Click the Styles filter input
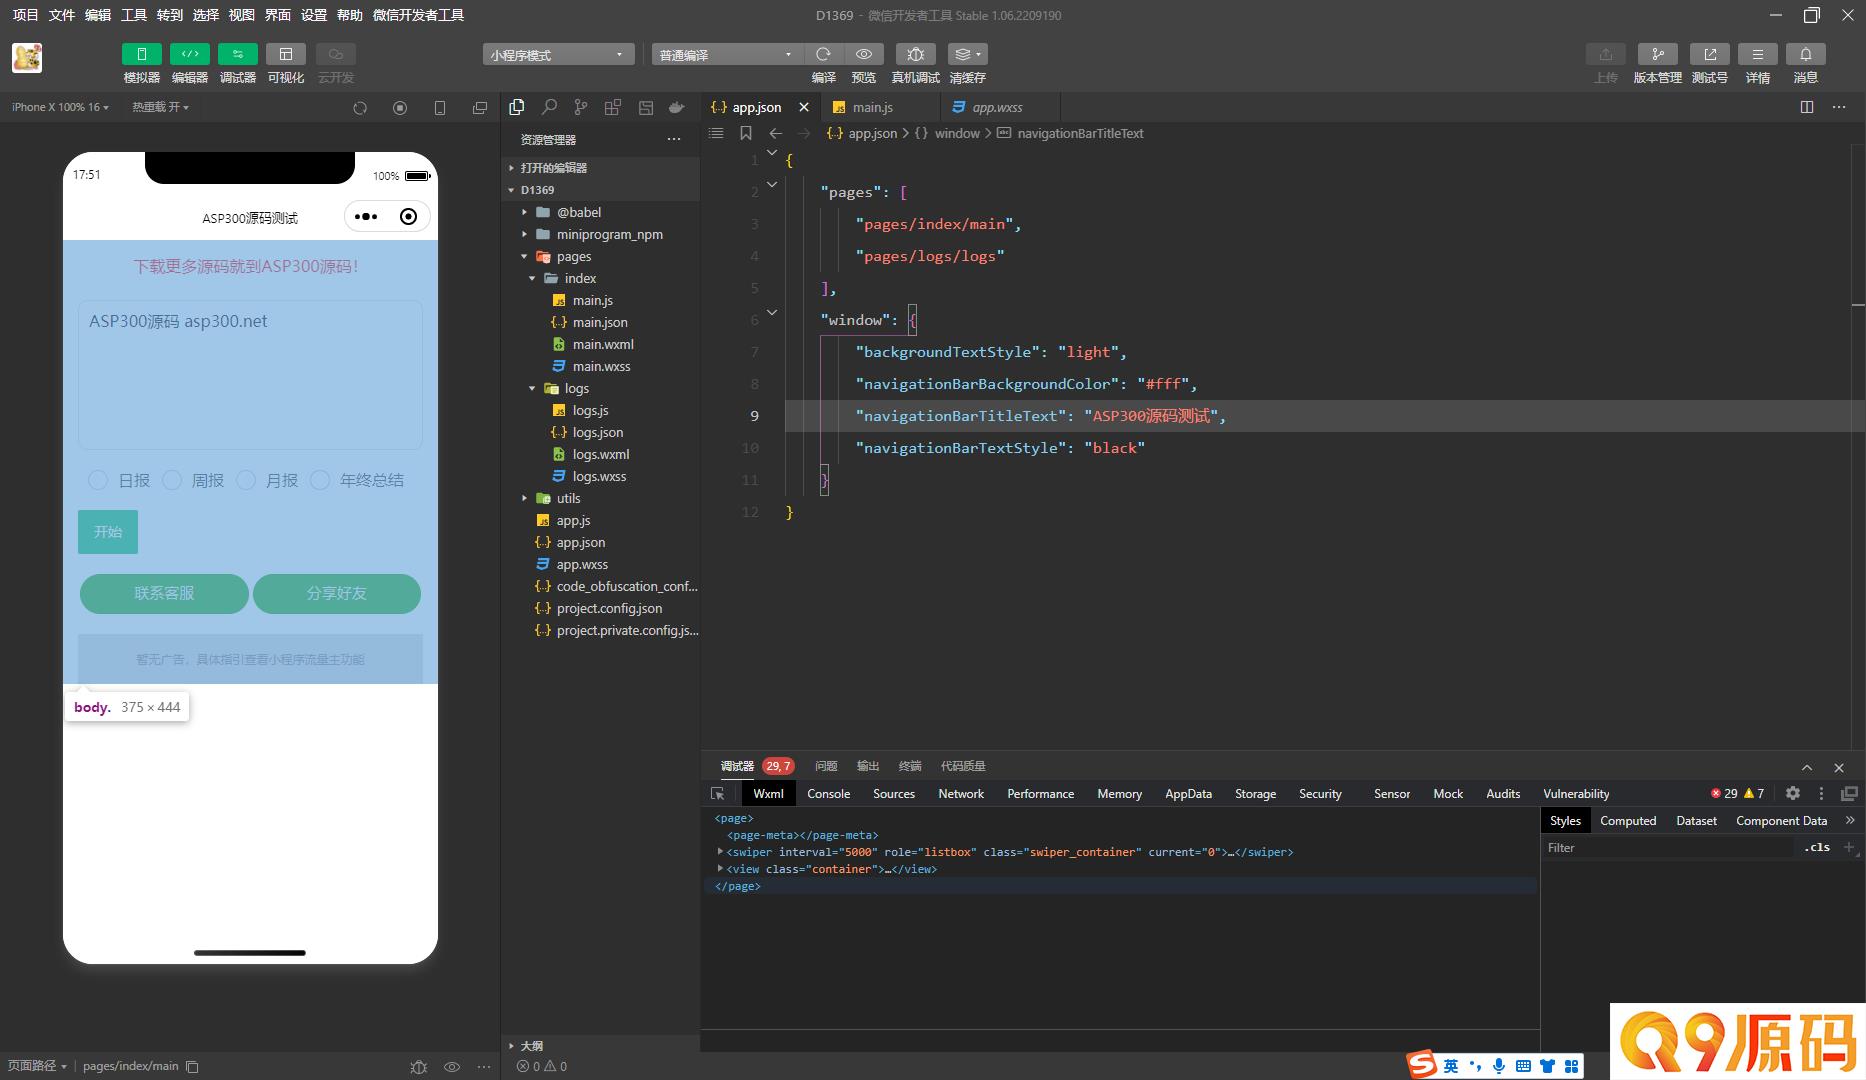Image resolution: width=1866 pixels, height=1080 pixels. tap(1668, 847)
